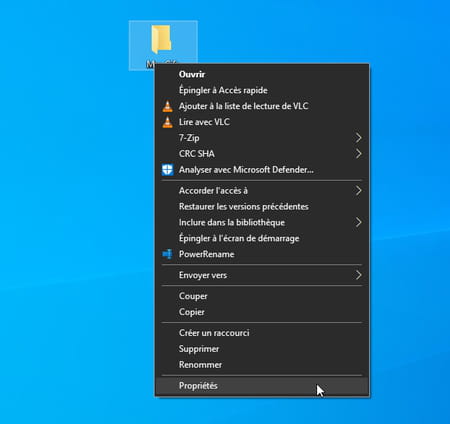Expand the 'Envoyer vers' submenu arrow
This screenshot has width=450, height=424.
click(x=358, y=275)
